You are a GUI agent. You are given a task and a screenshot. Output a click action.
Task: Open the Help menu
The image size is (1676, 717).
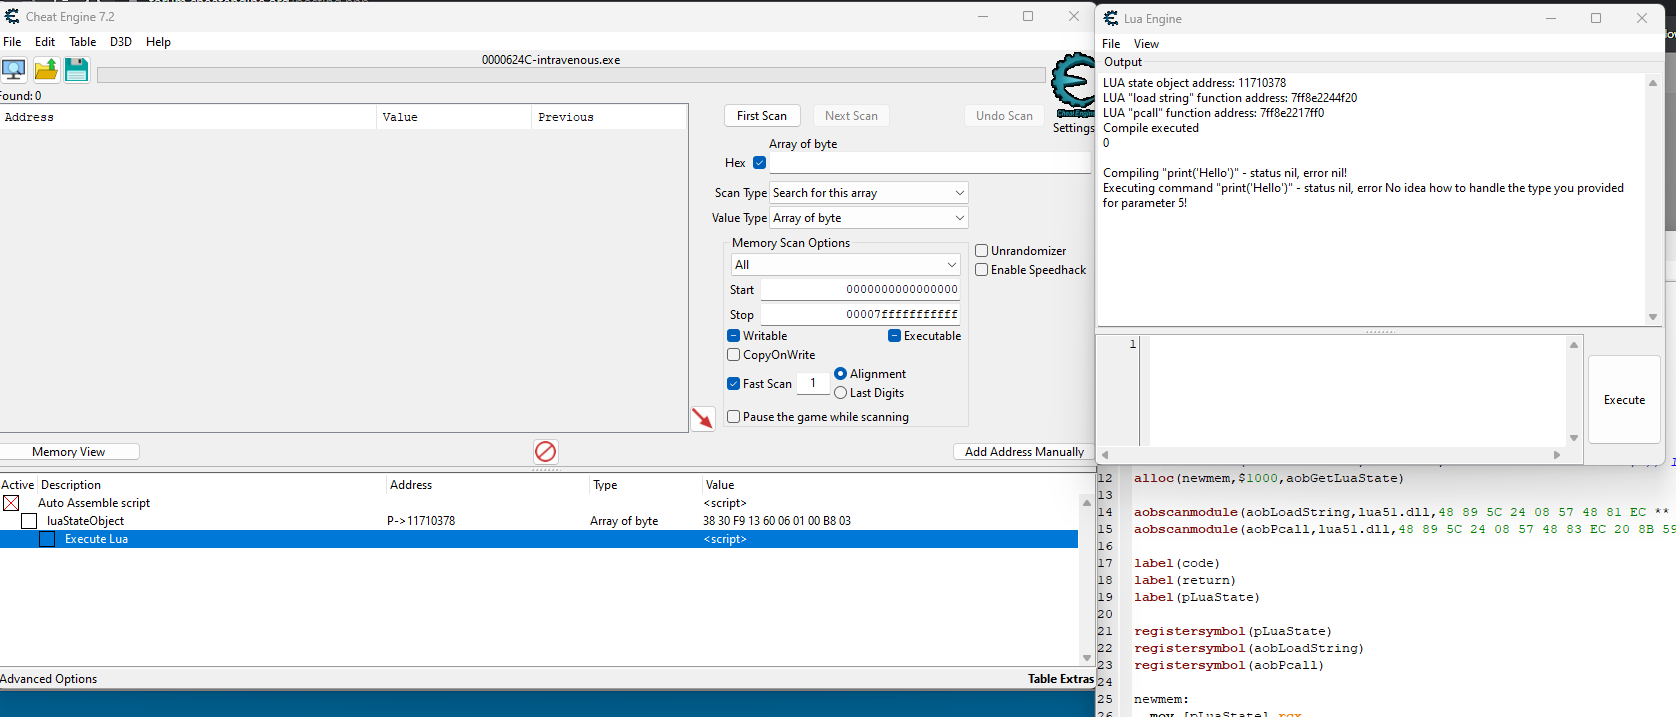(x=158, y=42)
